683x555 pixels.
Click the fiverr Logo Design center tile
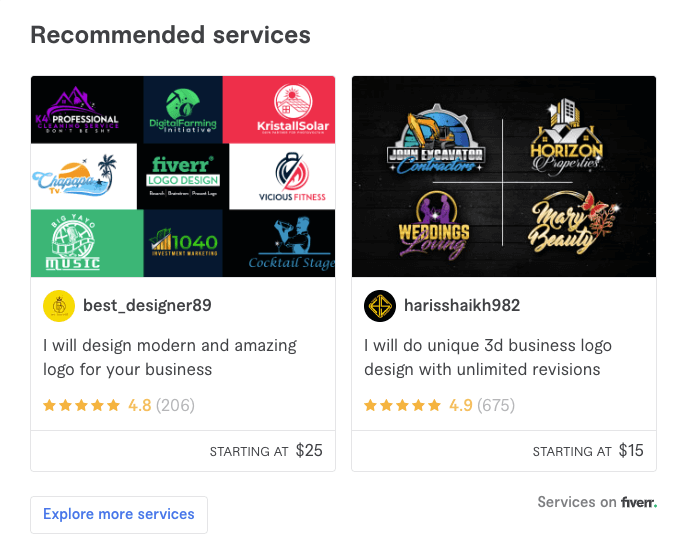(185, 175)
